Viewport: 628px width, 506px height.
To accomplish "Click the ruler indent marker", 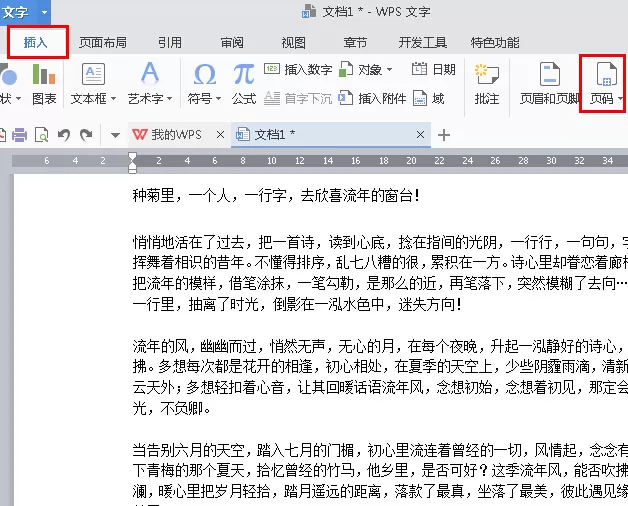I will coord(132,163).
